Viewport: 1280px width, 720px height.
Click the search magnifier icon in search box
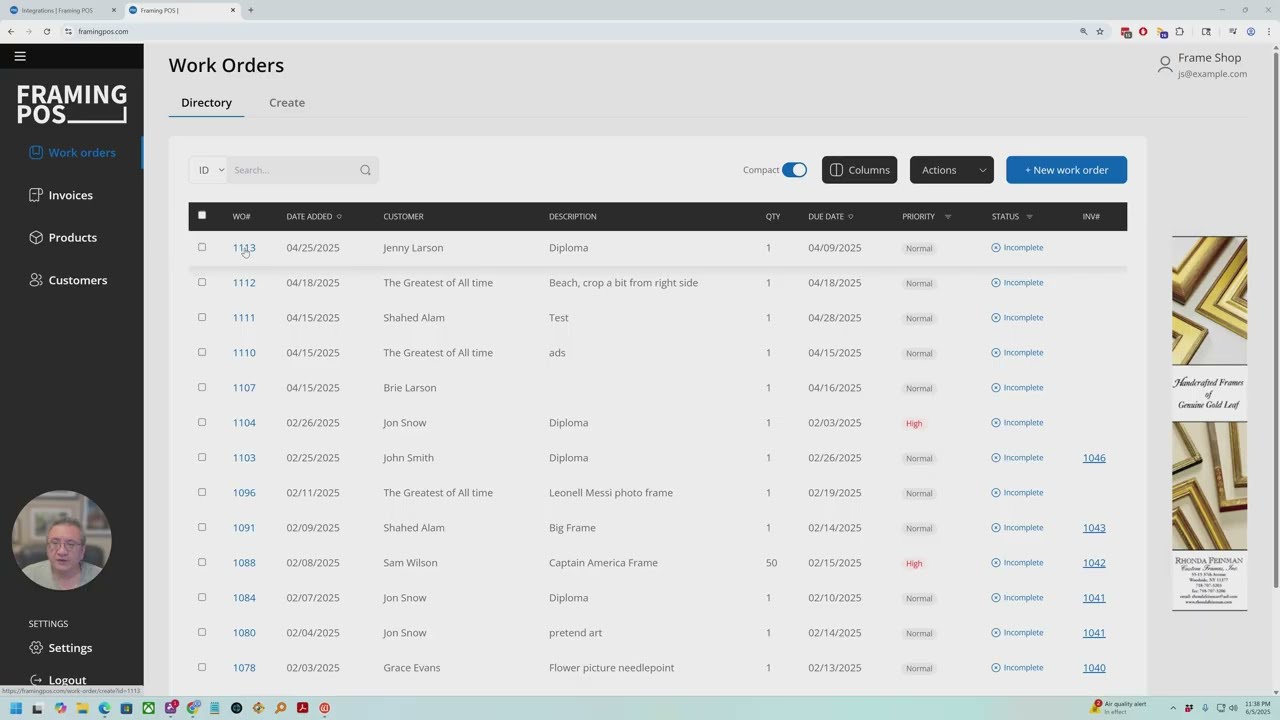[x=365, y=170]
